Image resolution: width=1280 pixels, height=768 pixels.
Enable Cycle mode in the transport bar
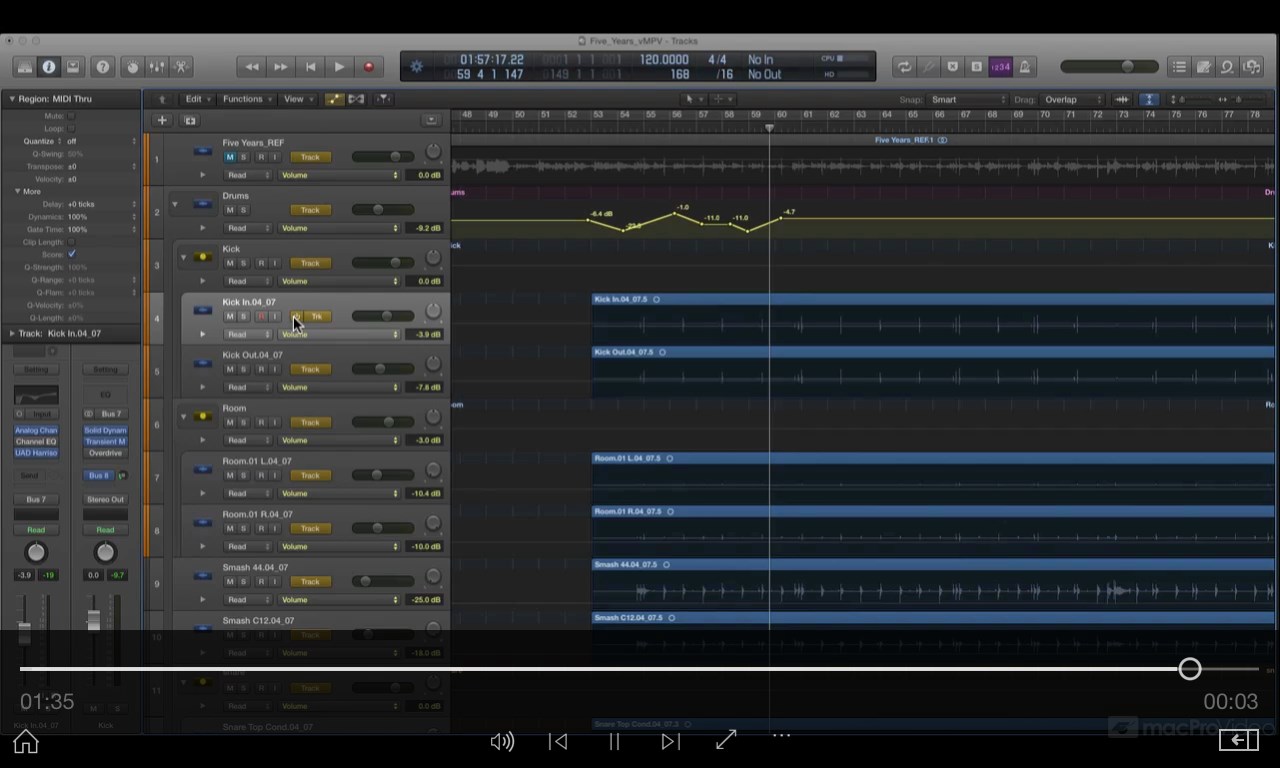point(904,66)
